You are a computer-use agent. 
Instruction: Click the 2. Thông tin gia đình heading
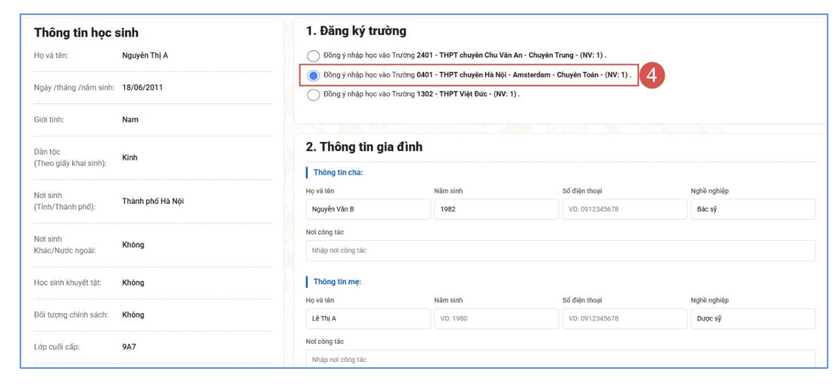click(x=364, y=147)
